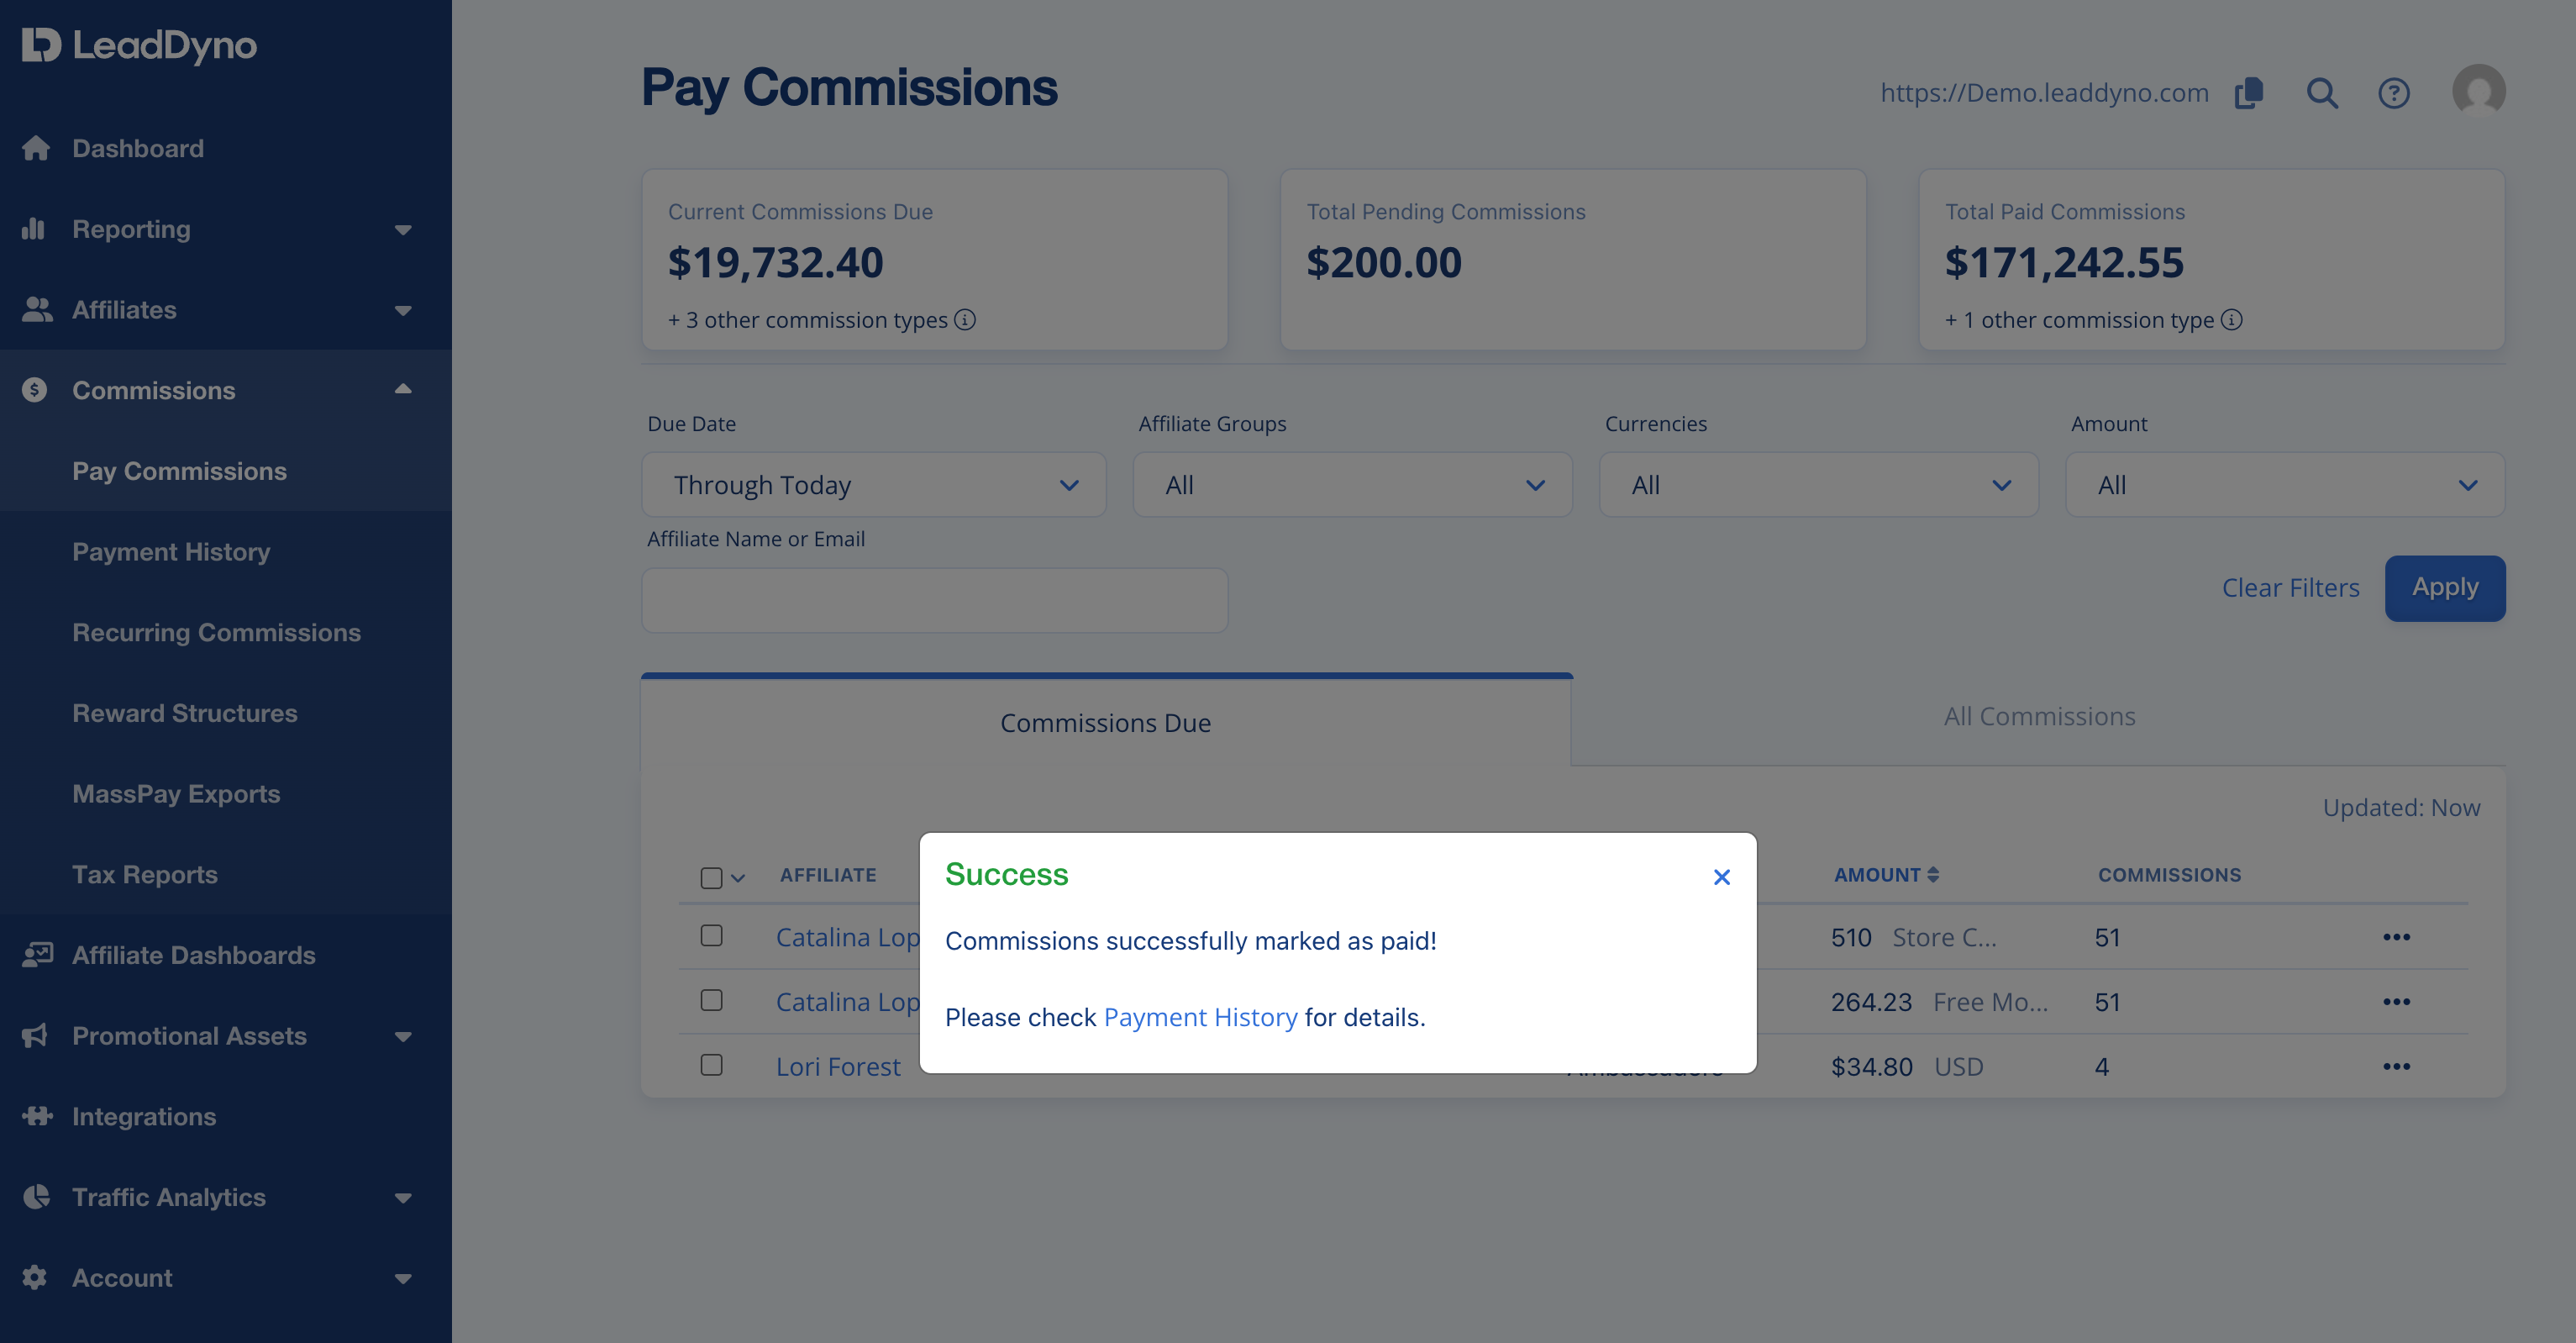Click the Affiliate column header
2576x1343 pixels.
[x=828, y=875]
